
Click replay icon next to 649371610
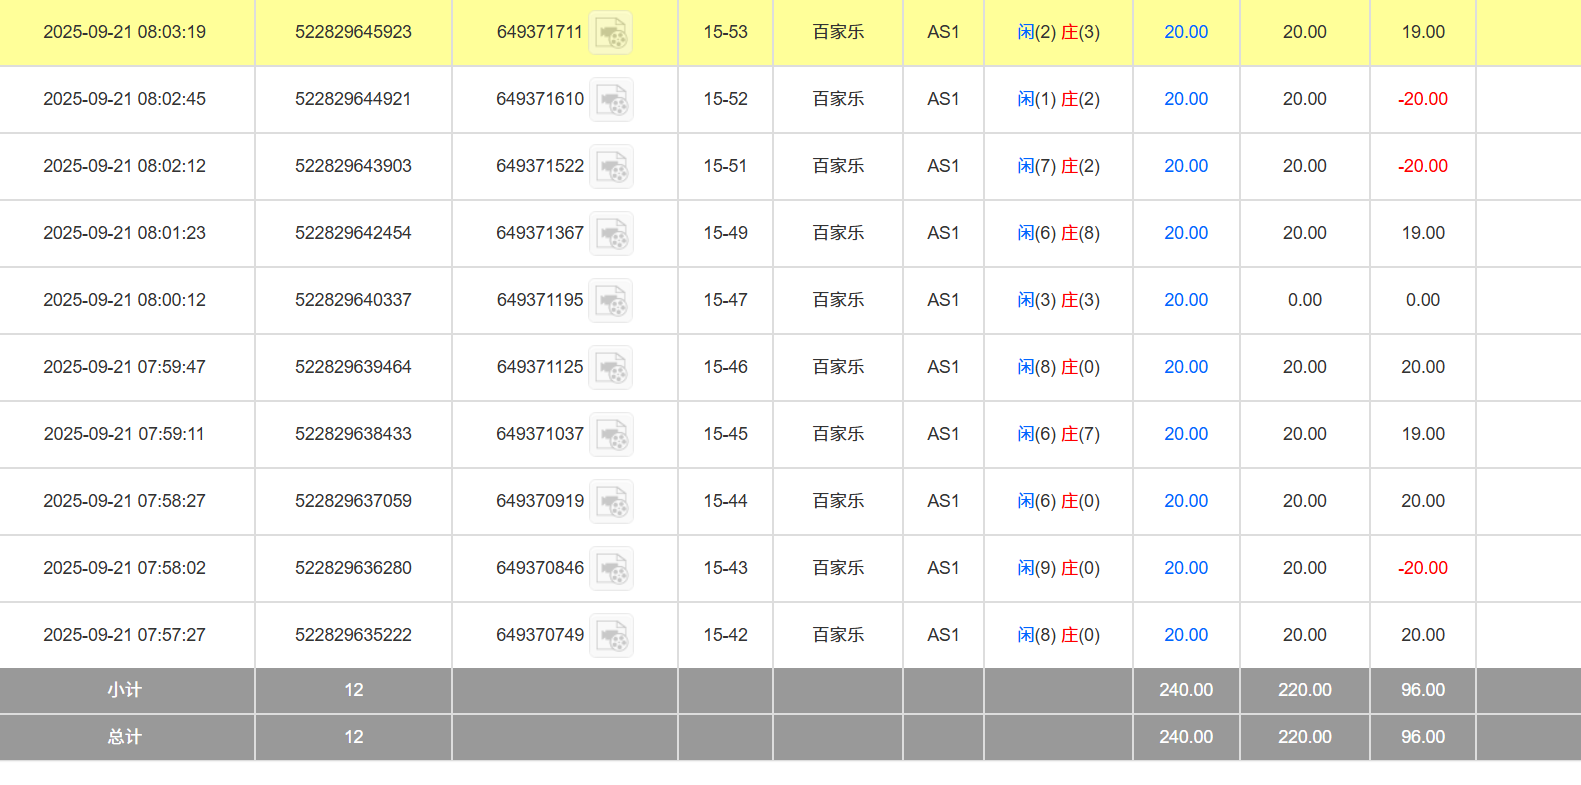coord(610,100)
